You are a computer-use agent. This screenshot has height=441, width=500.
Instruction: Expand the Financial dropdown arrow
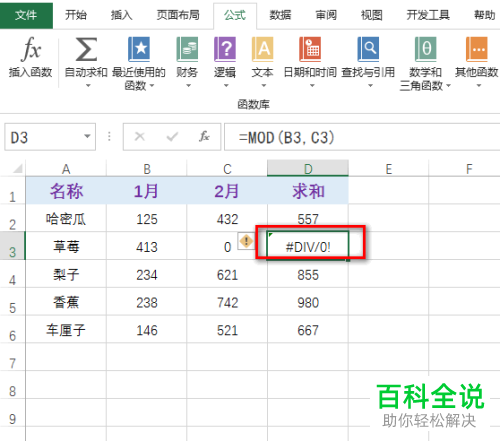189,86
